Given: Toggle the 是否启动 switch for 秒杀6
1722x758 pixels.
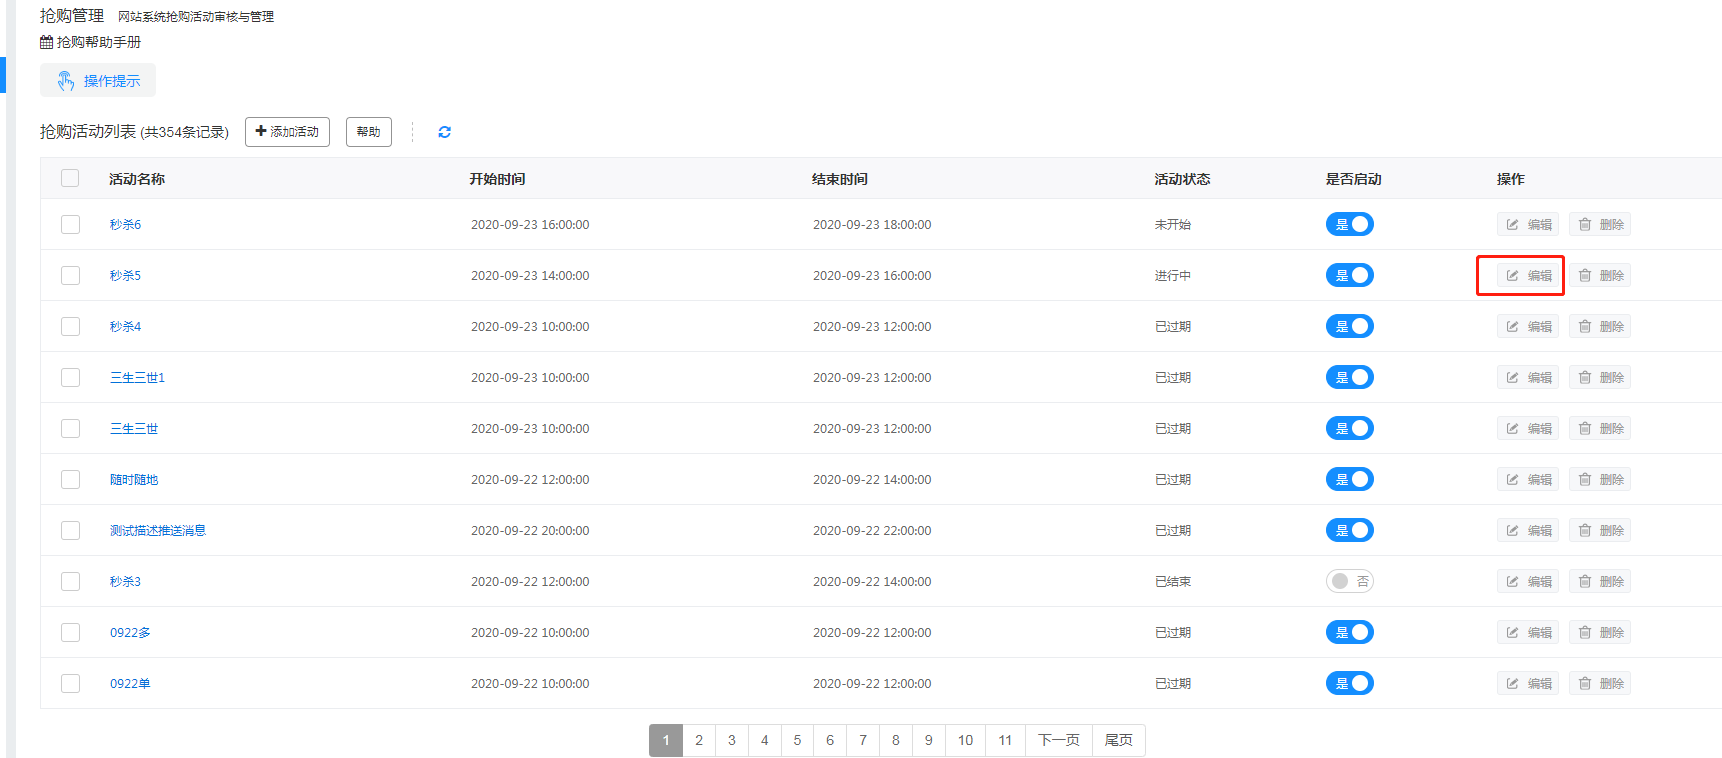Looking at the screenshot, I should pos(1349,225).
